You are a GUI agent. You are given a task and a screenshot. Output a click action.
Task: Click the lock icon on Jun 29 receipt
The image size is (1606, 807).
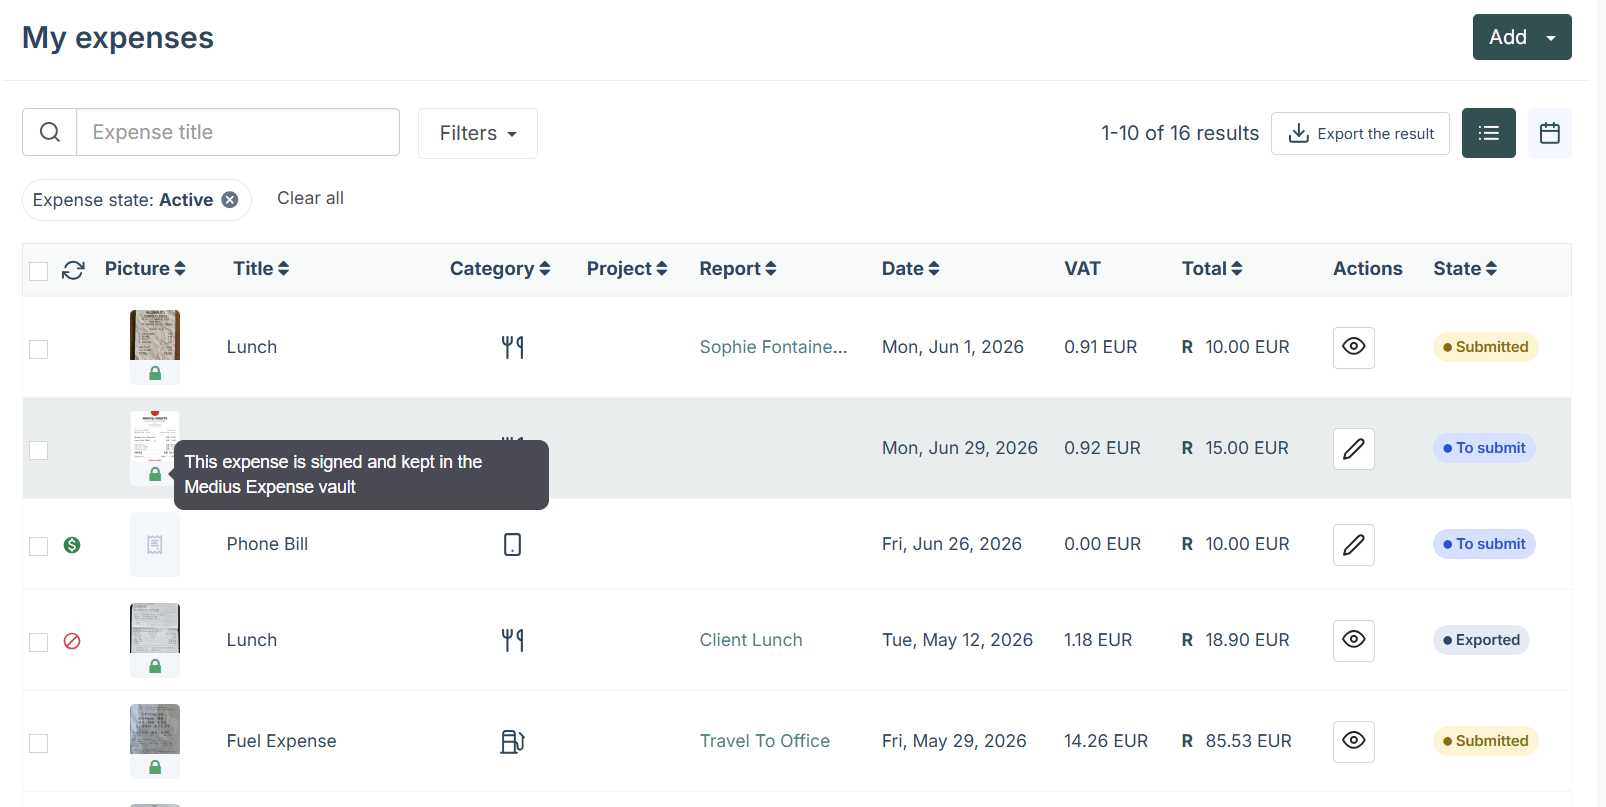[x=155, y=474]
